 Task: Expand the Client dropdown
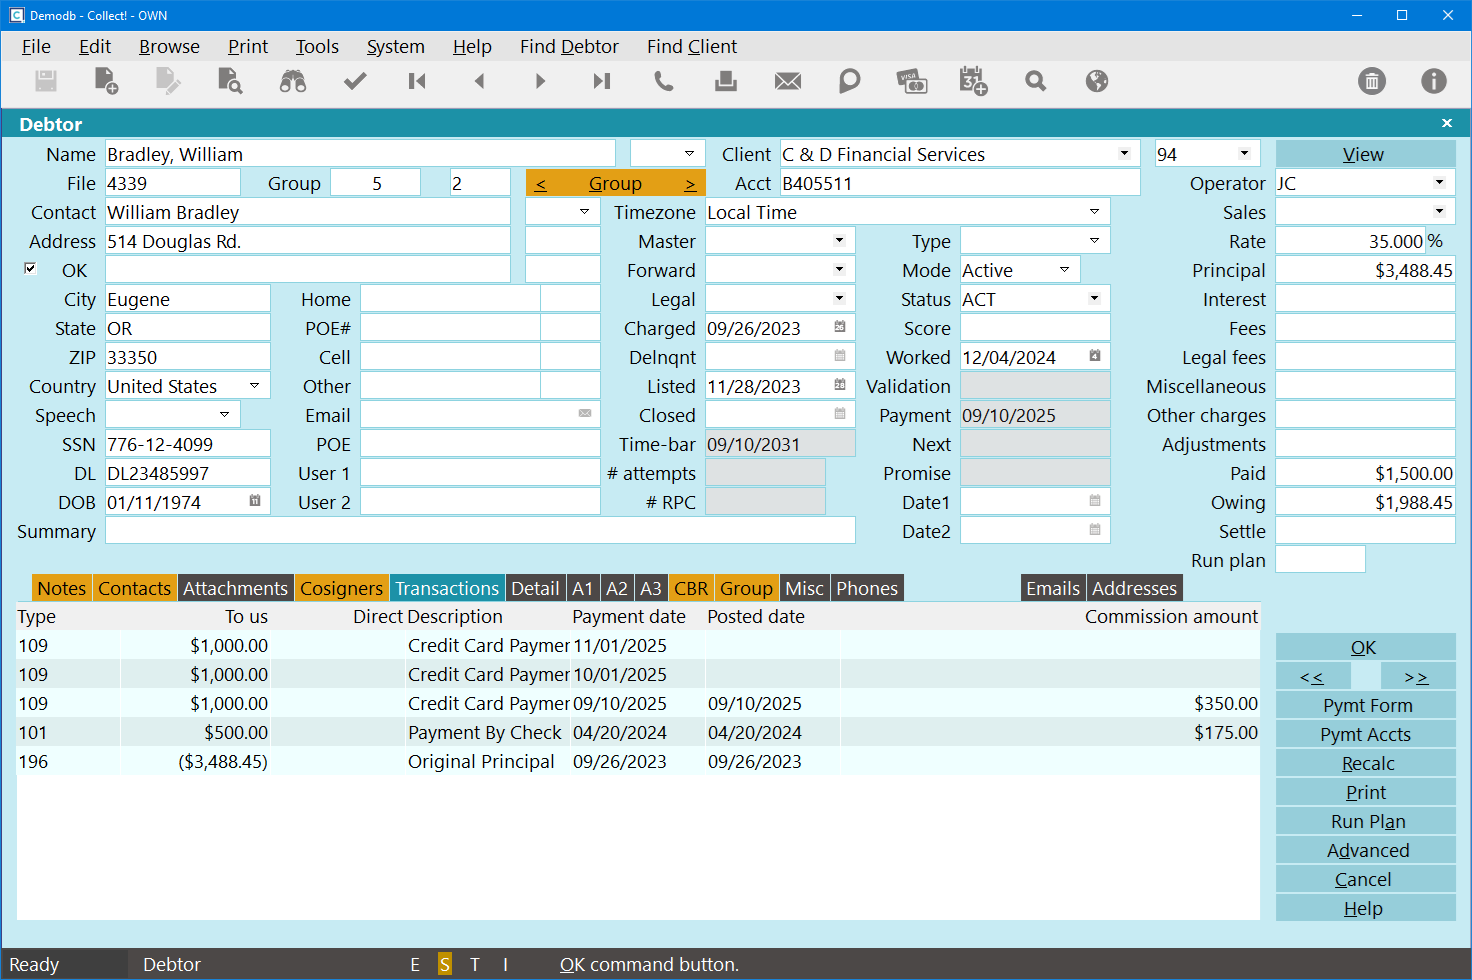[x=1124, y=154]
